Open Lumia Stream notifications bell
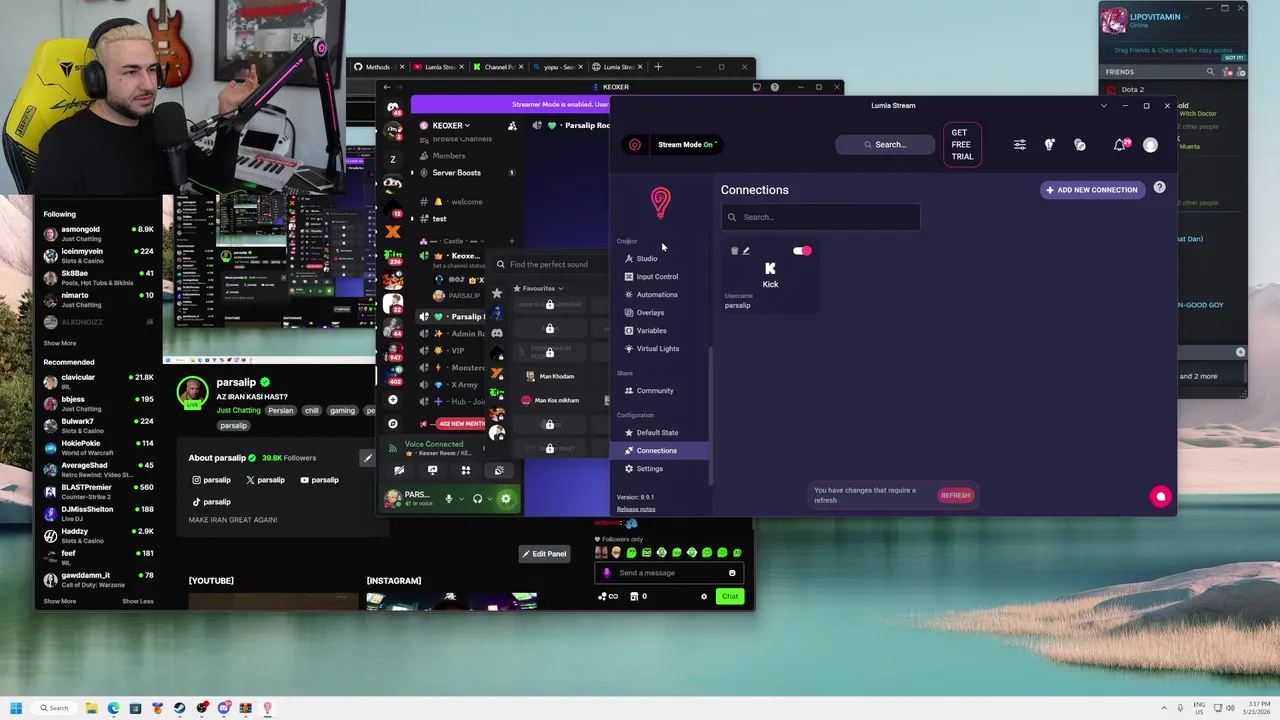Image resolution: width=1280 pixels, height=720 pixels. pyautogui.click(x=1120, y=145)
